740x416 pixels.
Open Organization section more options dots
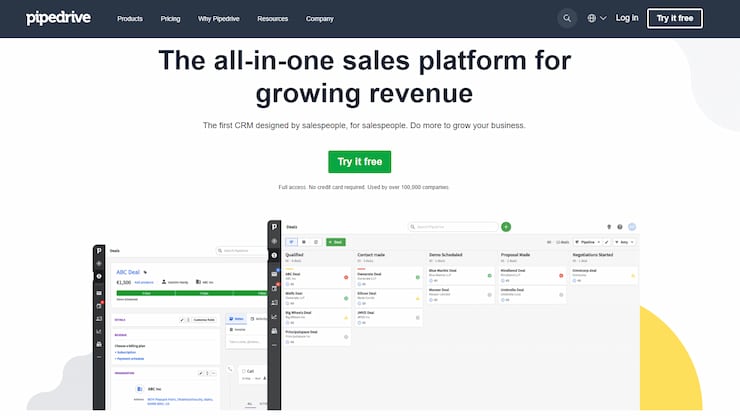[213, 373]
